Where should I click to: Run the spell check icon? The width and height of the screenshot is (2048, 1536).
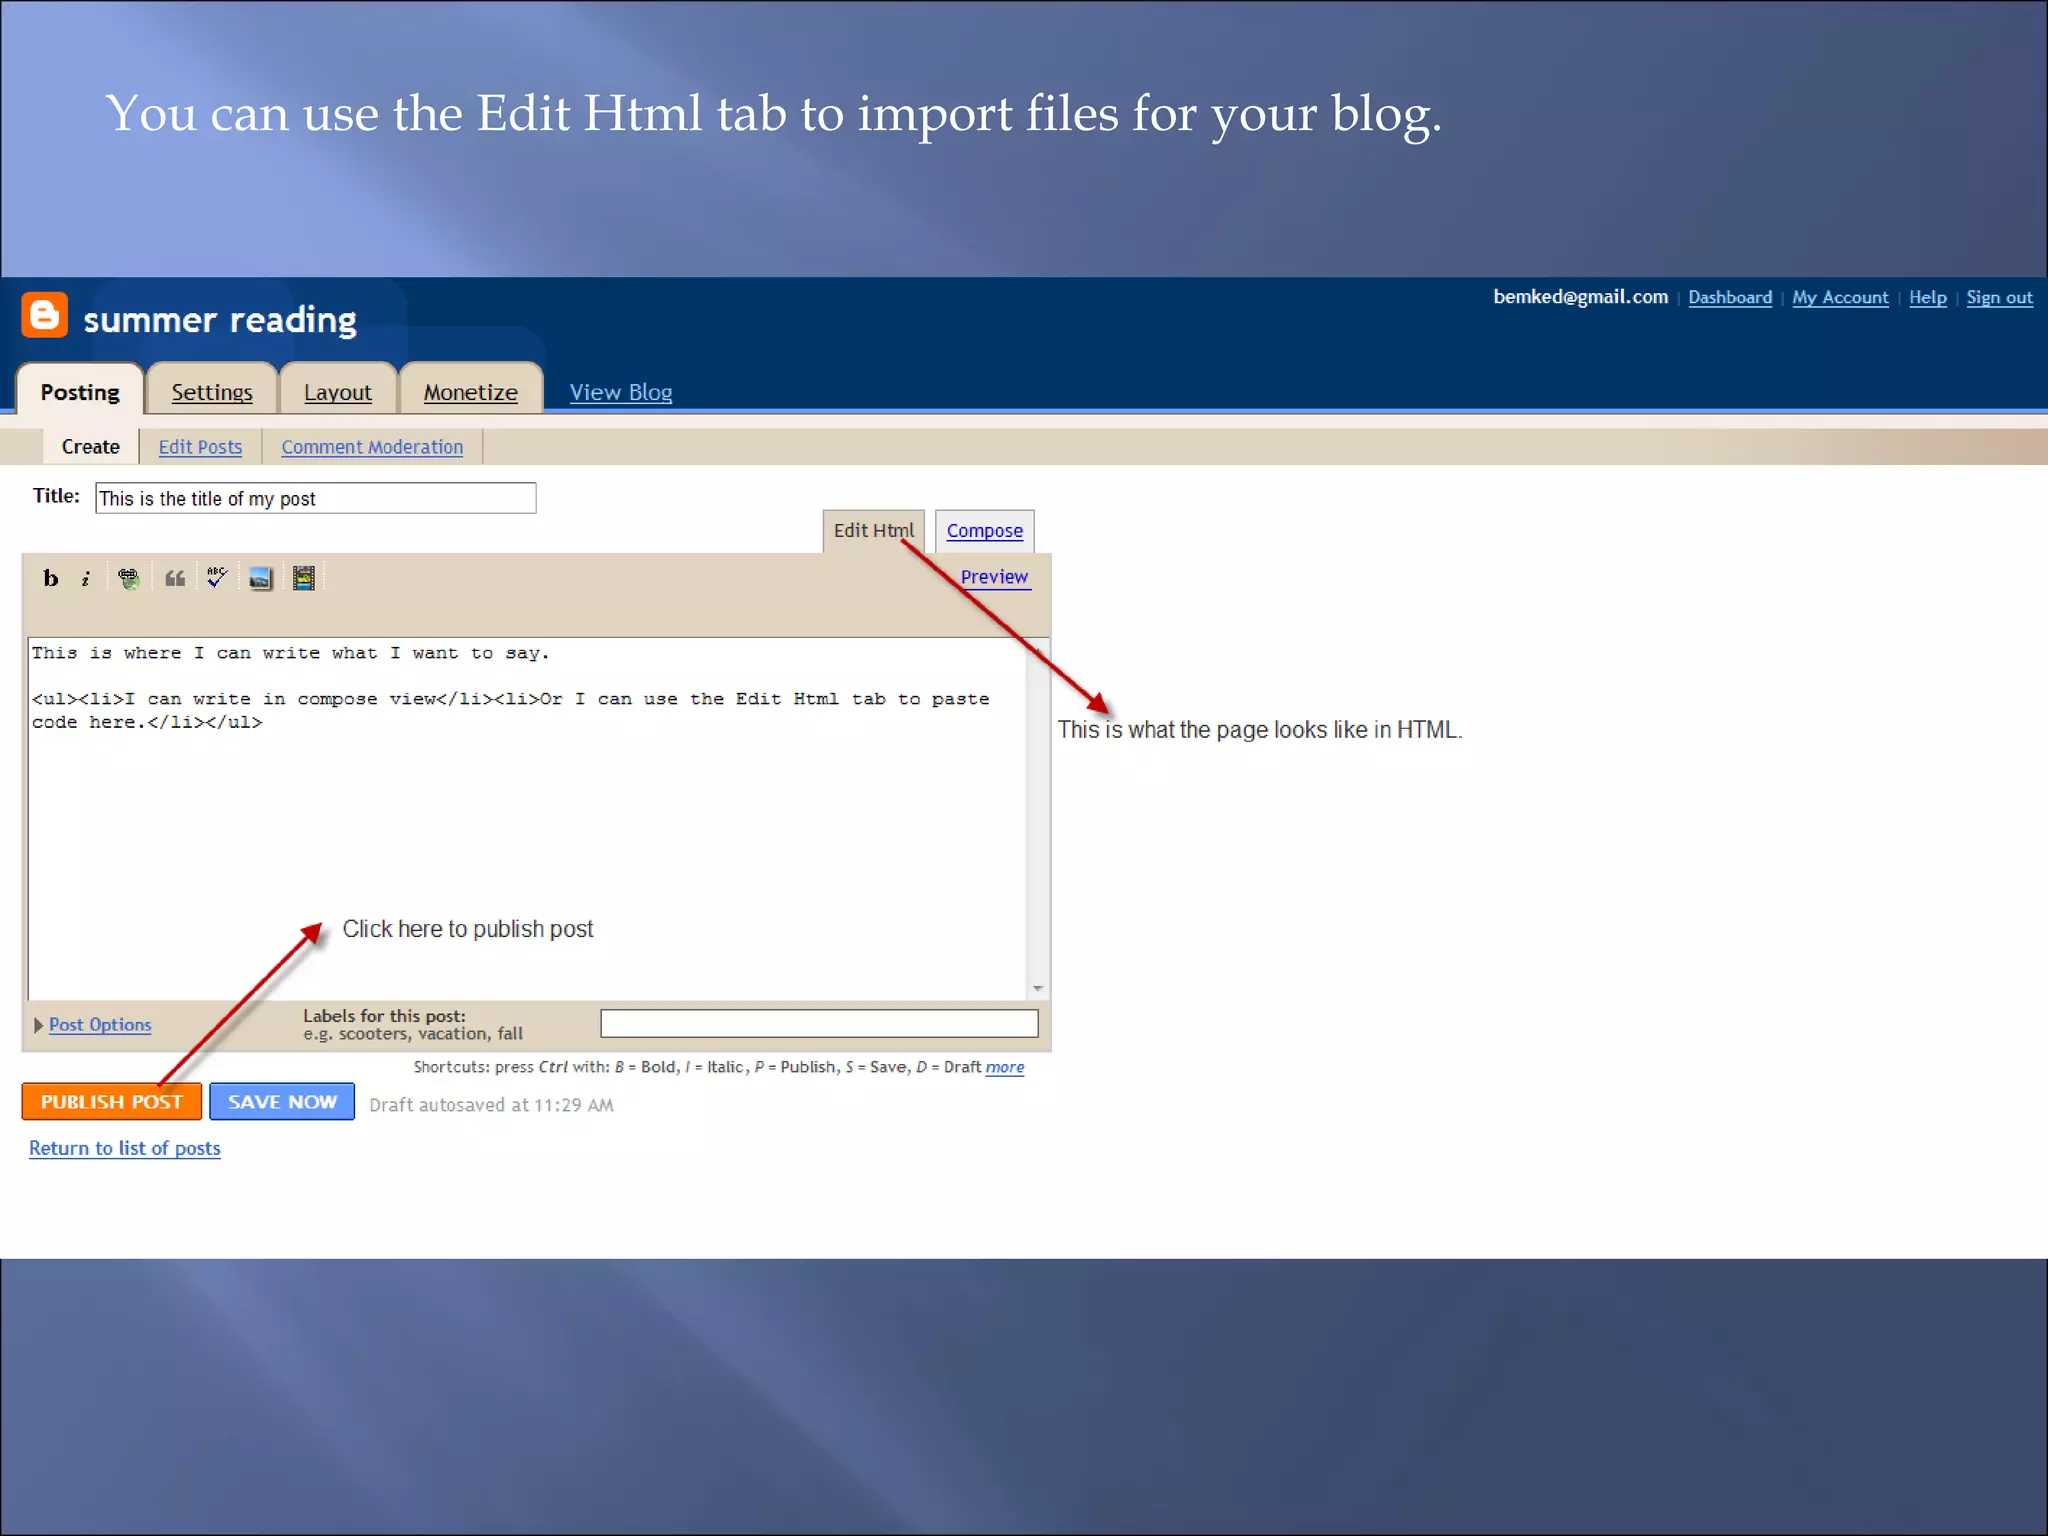point(217,577)
